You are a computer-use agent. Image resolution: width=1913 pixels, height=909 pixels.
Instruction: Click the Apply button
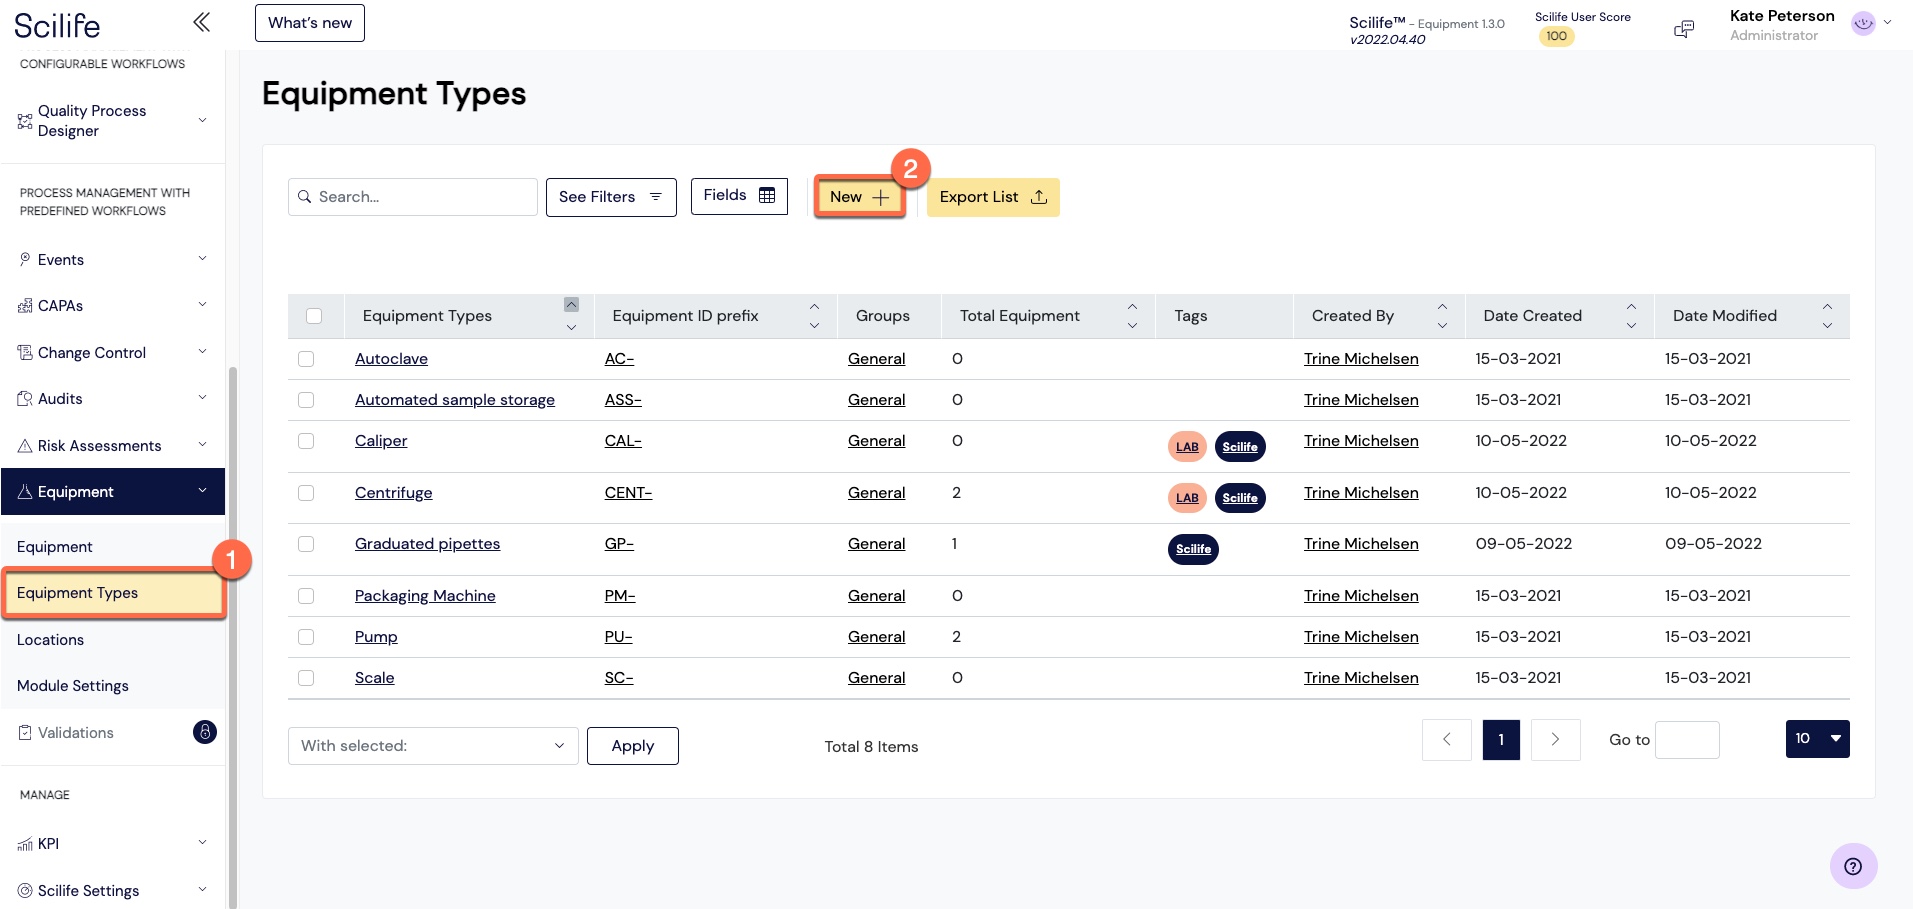tap(632, 746)
